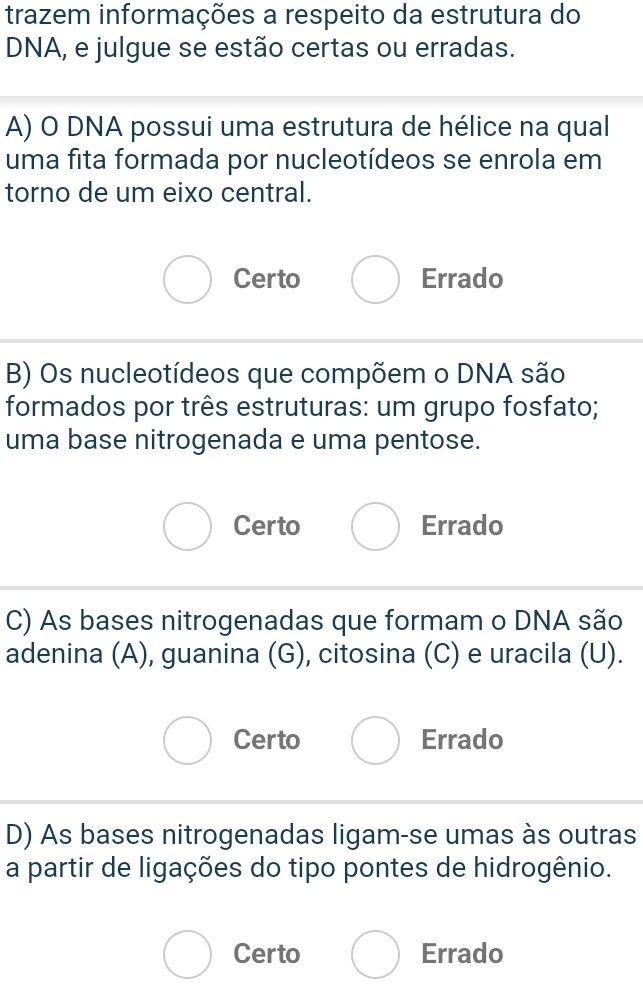Image resolution: width=643 pixels, height=991 pixels.
Task: Click the "Errado" text label under statement D
Action: pyautogui.click(x=462, y=954)
